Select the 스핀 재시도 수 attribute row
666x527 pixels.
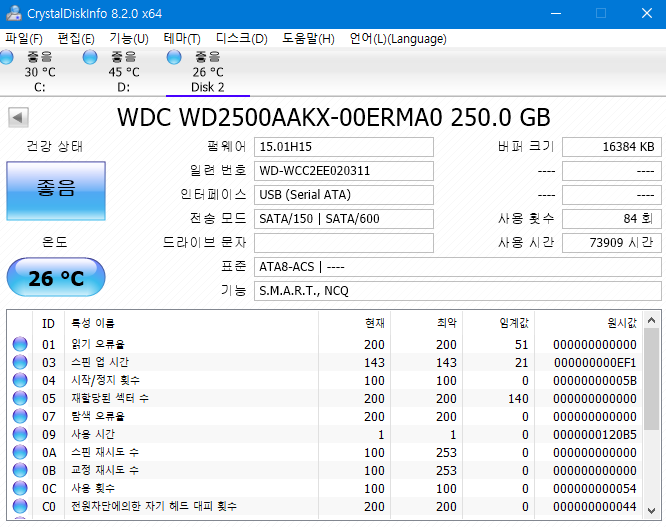coord(325,452)
